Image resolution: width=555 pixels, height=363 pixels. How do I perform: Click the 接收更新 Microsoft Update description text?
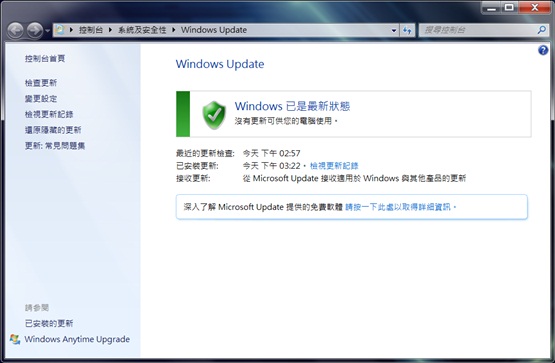pos(354,178)
